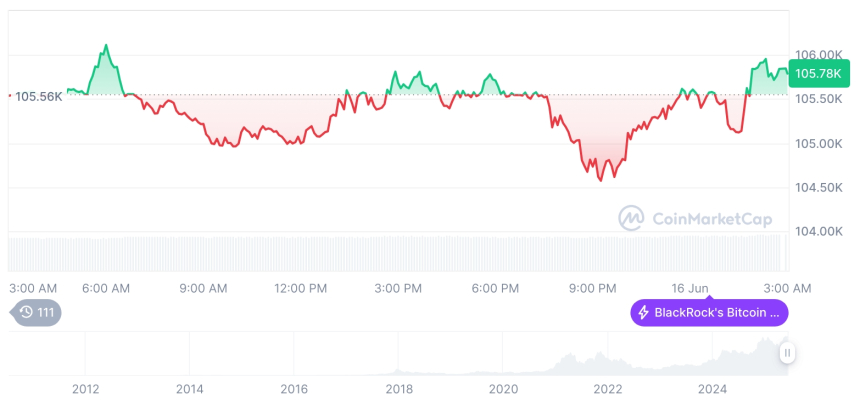
Task: Jump to 2018 on the history timeline
Action: pyautogui.click(x=399, y=389)
